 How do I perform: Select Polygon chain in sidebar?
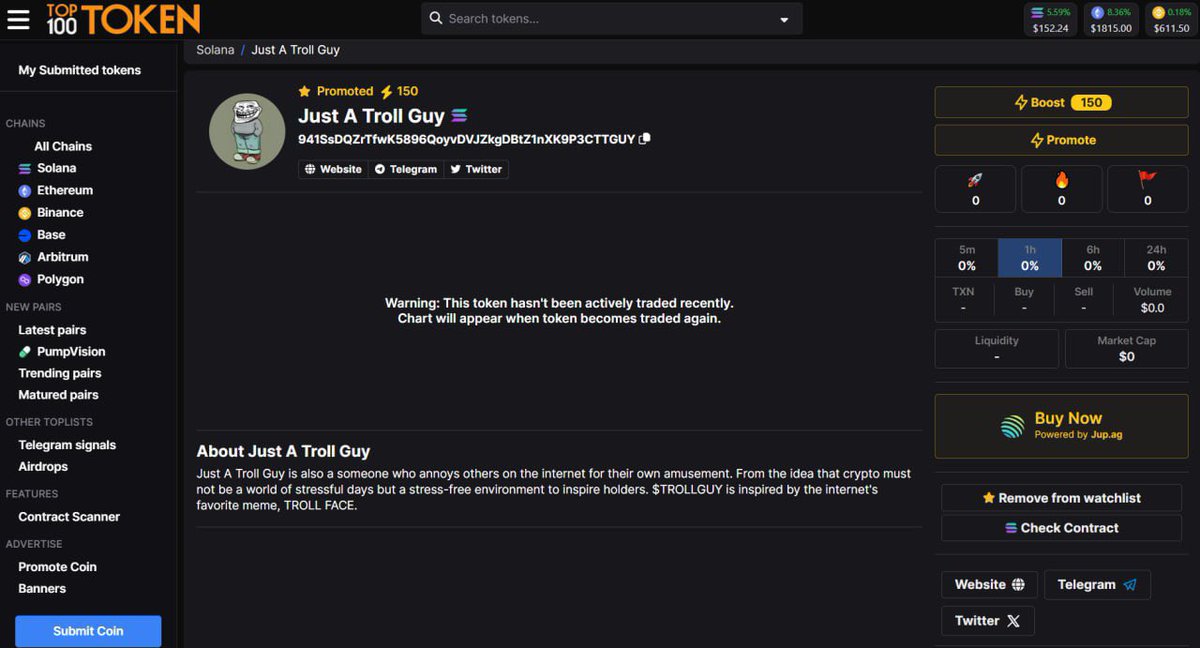[x=51, y=279]
